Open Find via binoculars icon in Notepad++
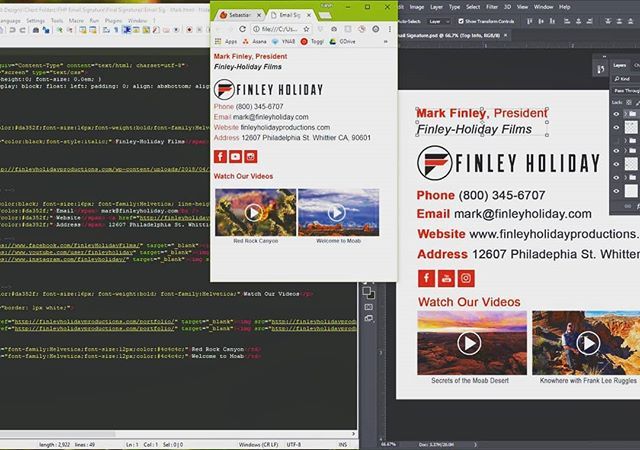 (36, 30)
